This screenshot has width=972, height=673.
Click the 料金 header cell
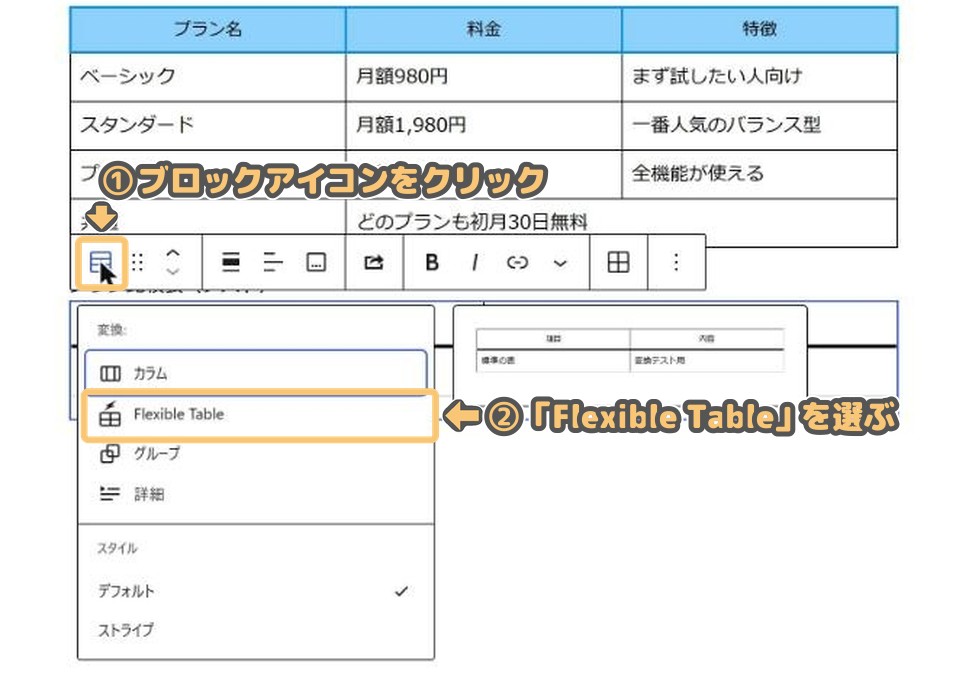(484, 29)
